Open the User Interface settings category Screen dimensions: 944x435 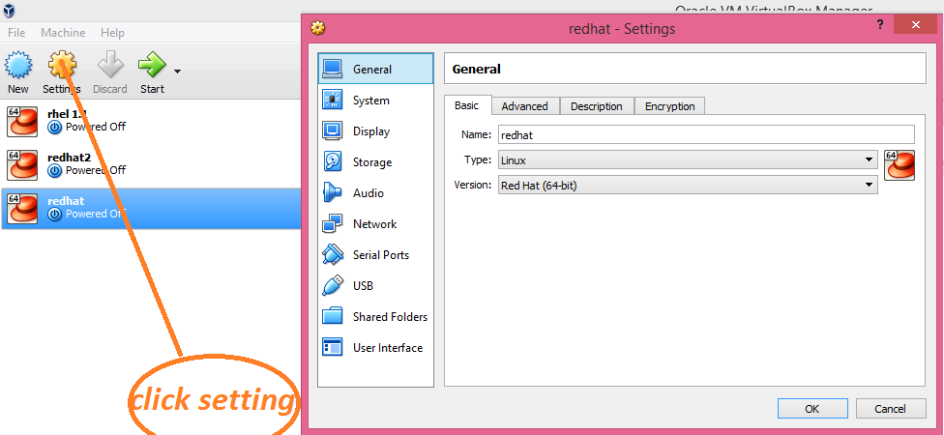(x=376, y=347)
